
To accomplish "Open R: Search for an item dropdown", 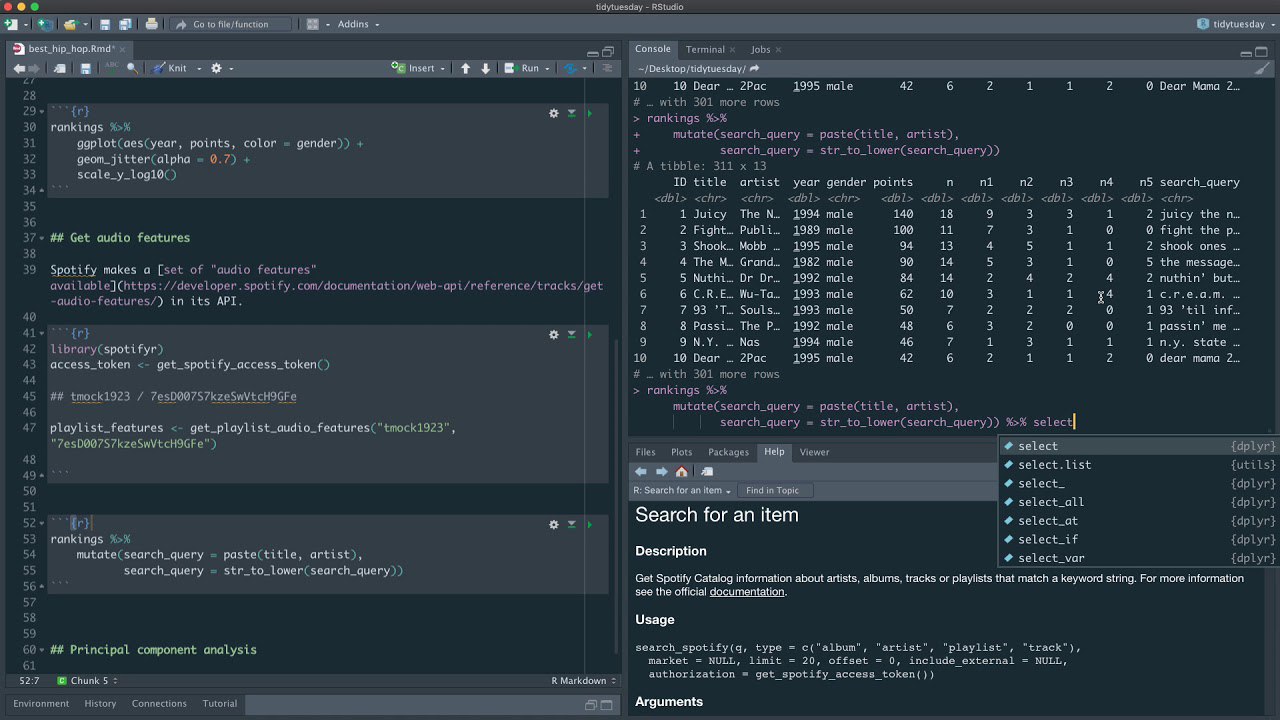I will point(682,490).
